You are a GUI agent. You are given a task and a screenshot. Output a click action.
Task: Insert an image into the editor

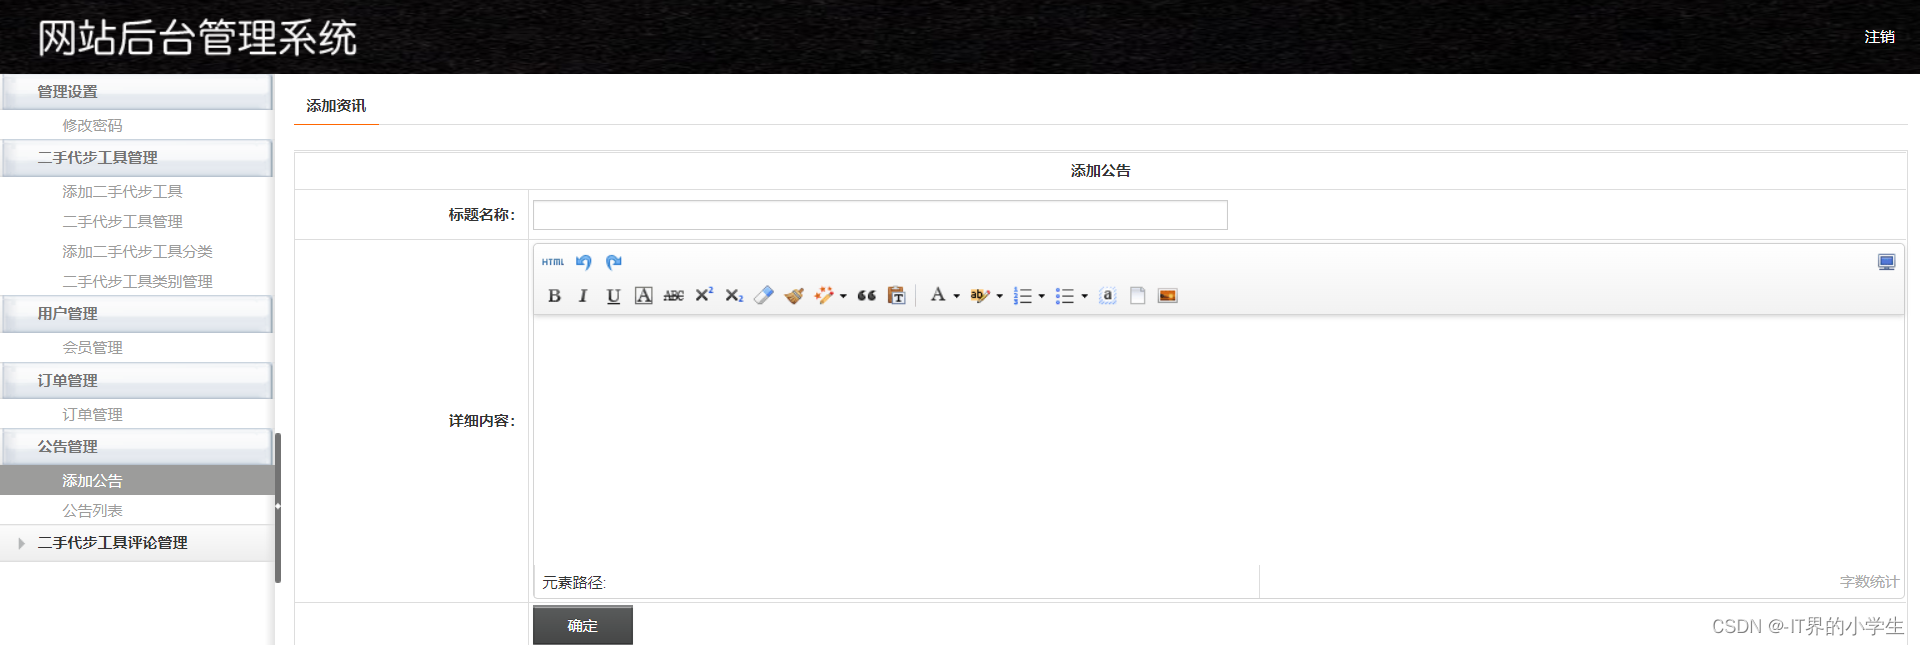tap(1167, 296)
